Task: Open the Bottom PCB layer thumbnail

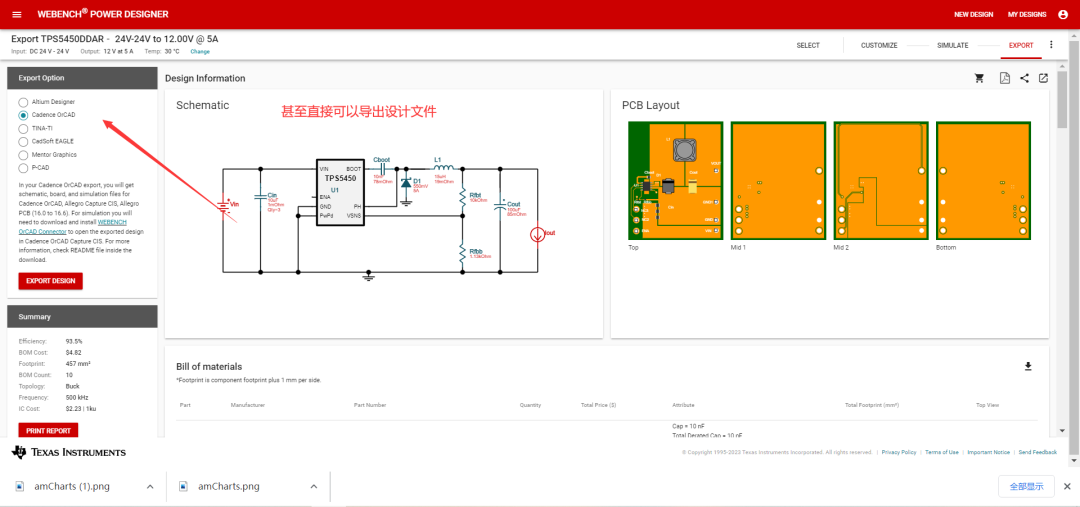Action: coord(984,180)
